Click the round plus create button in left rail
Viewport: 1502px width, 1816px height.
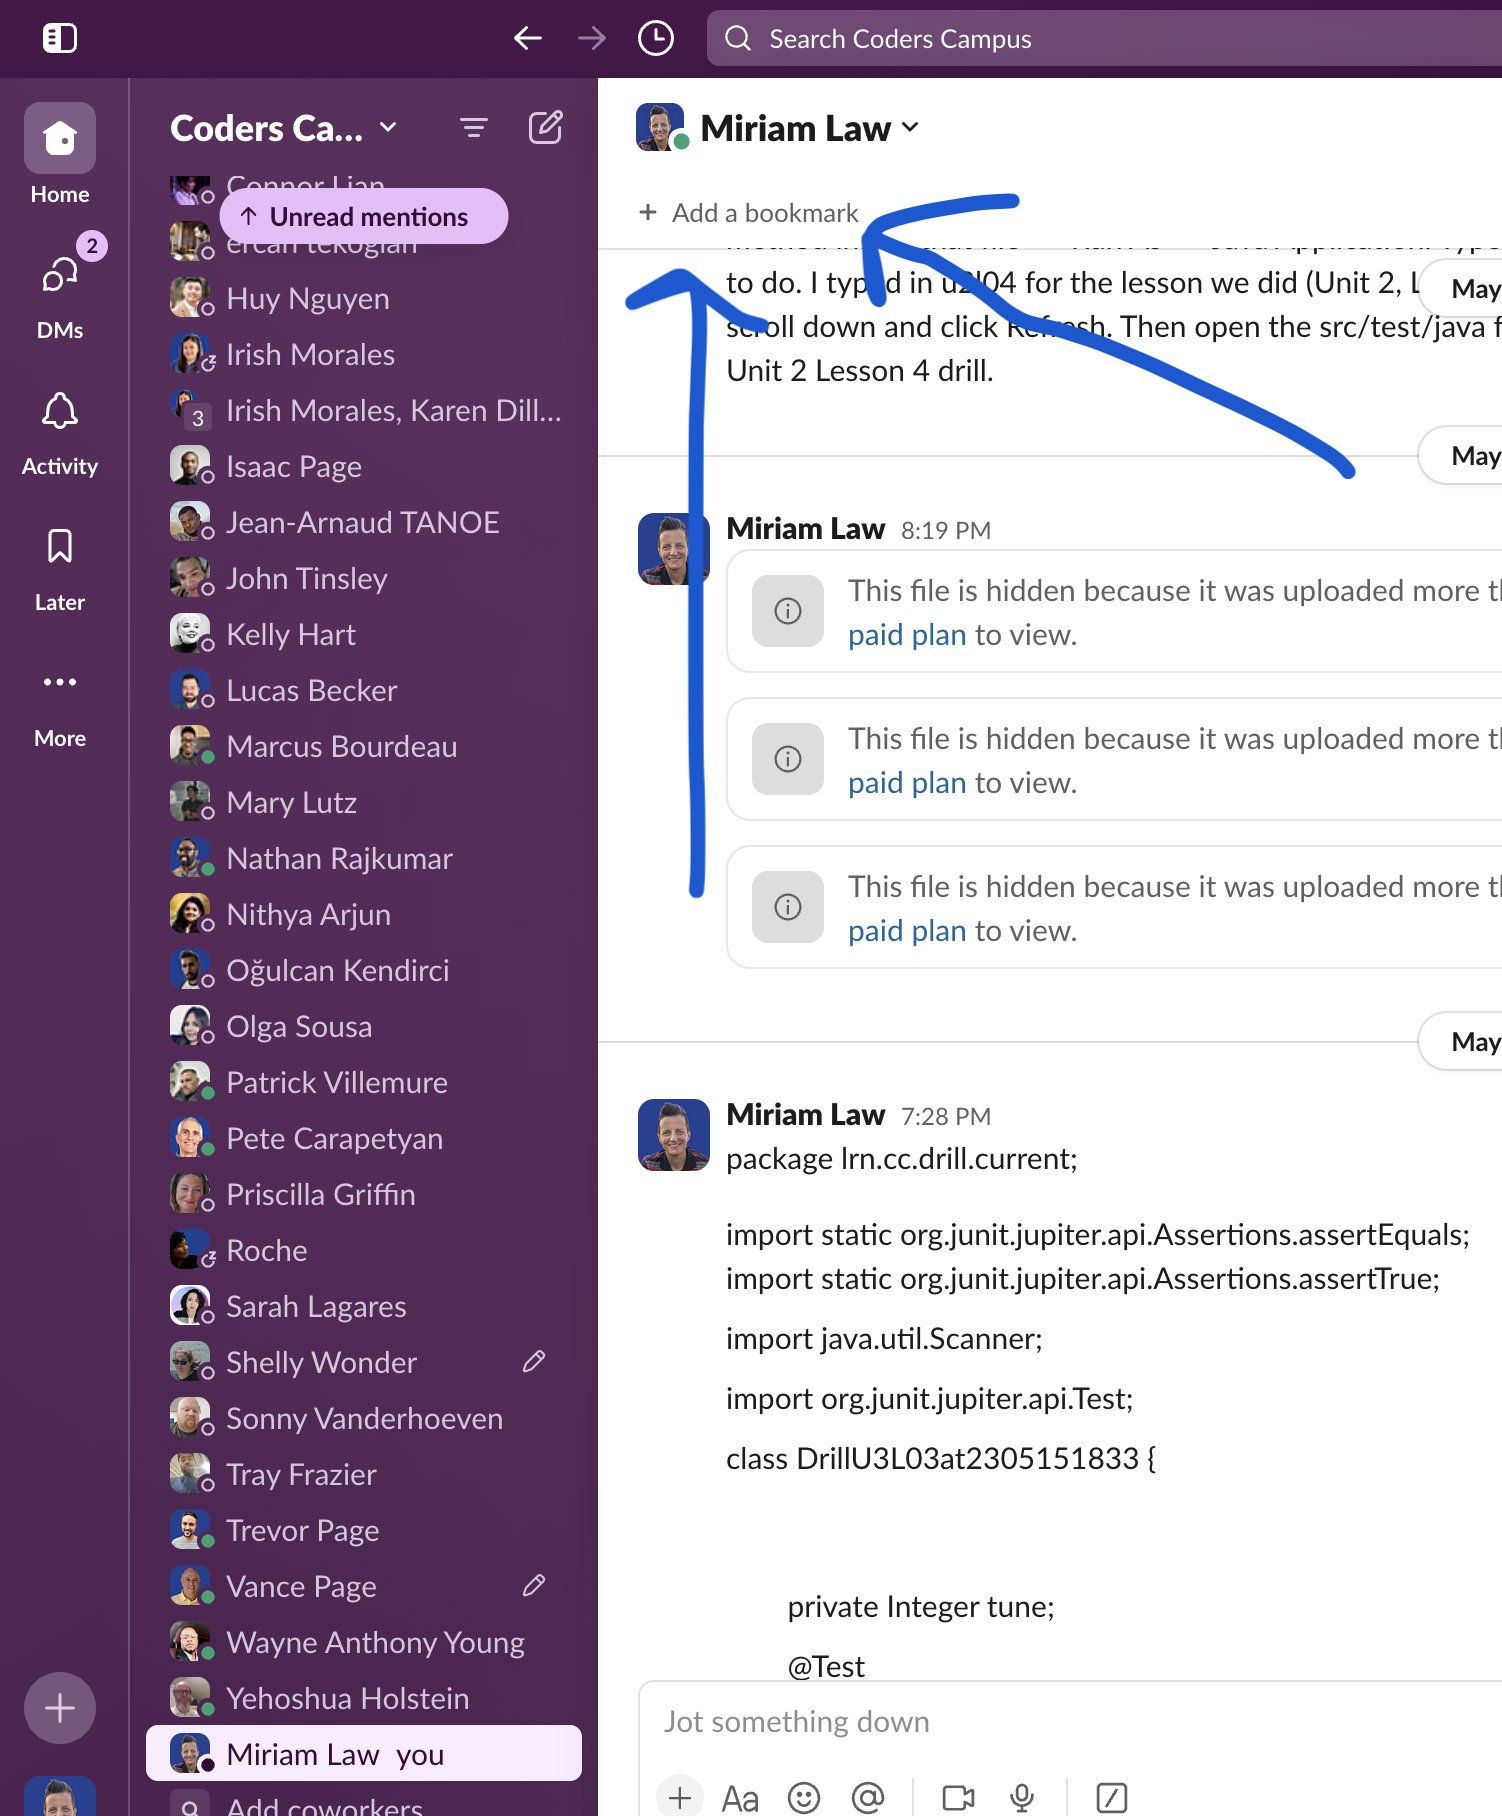click(60, 1708)
